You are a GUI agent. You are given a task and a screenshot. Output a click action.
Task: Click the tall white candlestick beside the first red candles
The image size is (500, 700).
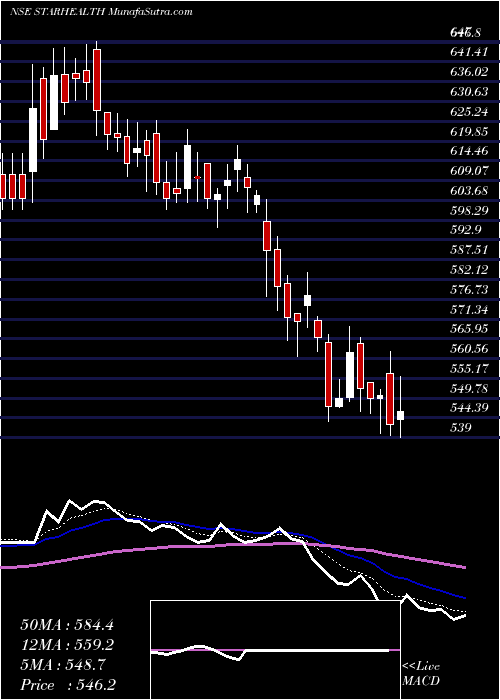(x=33, y=140)
